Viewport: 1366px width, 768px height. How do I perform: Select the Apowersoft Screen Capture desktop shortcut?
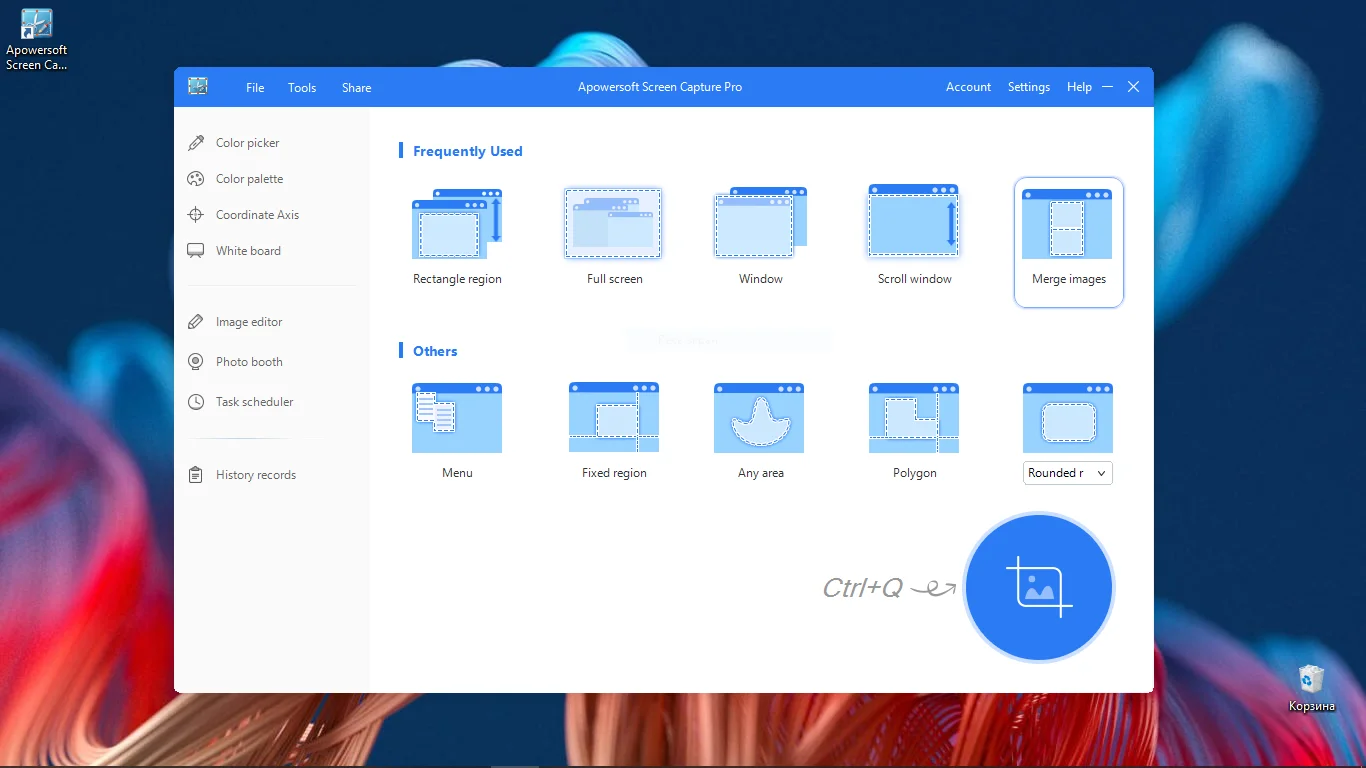click(x=37, y=40)
